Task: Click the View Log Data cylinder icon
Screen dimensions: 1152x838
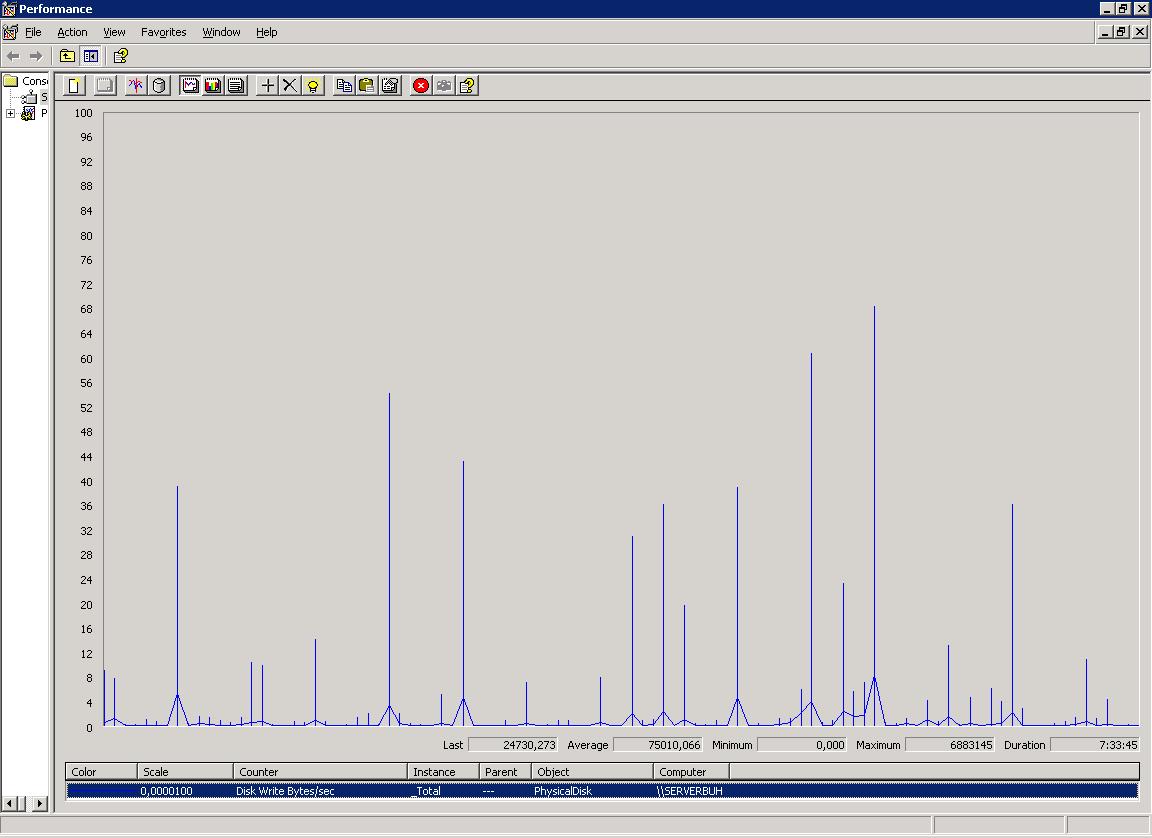Action: point(159,86)
